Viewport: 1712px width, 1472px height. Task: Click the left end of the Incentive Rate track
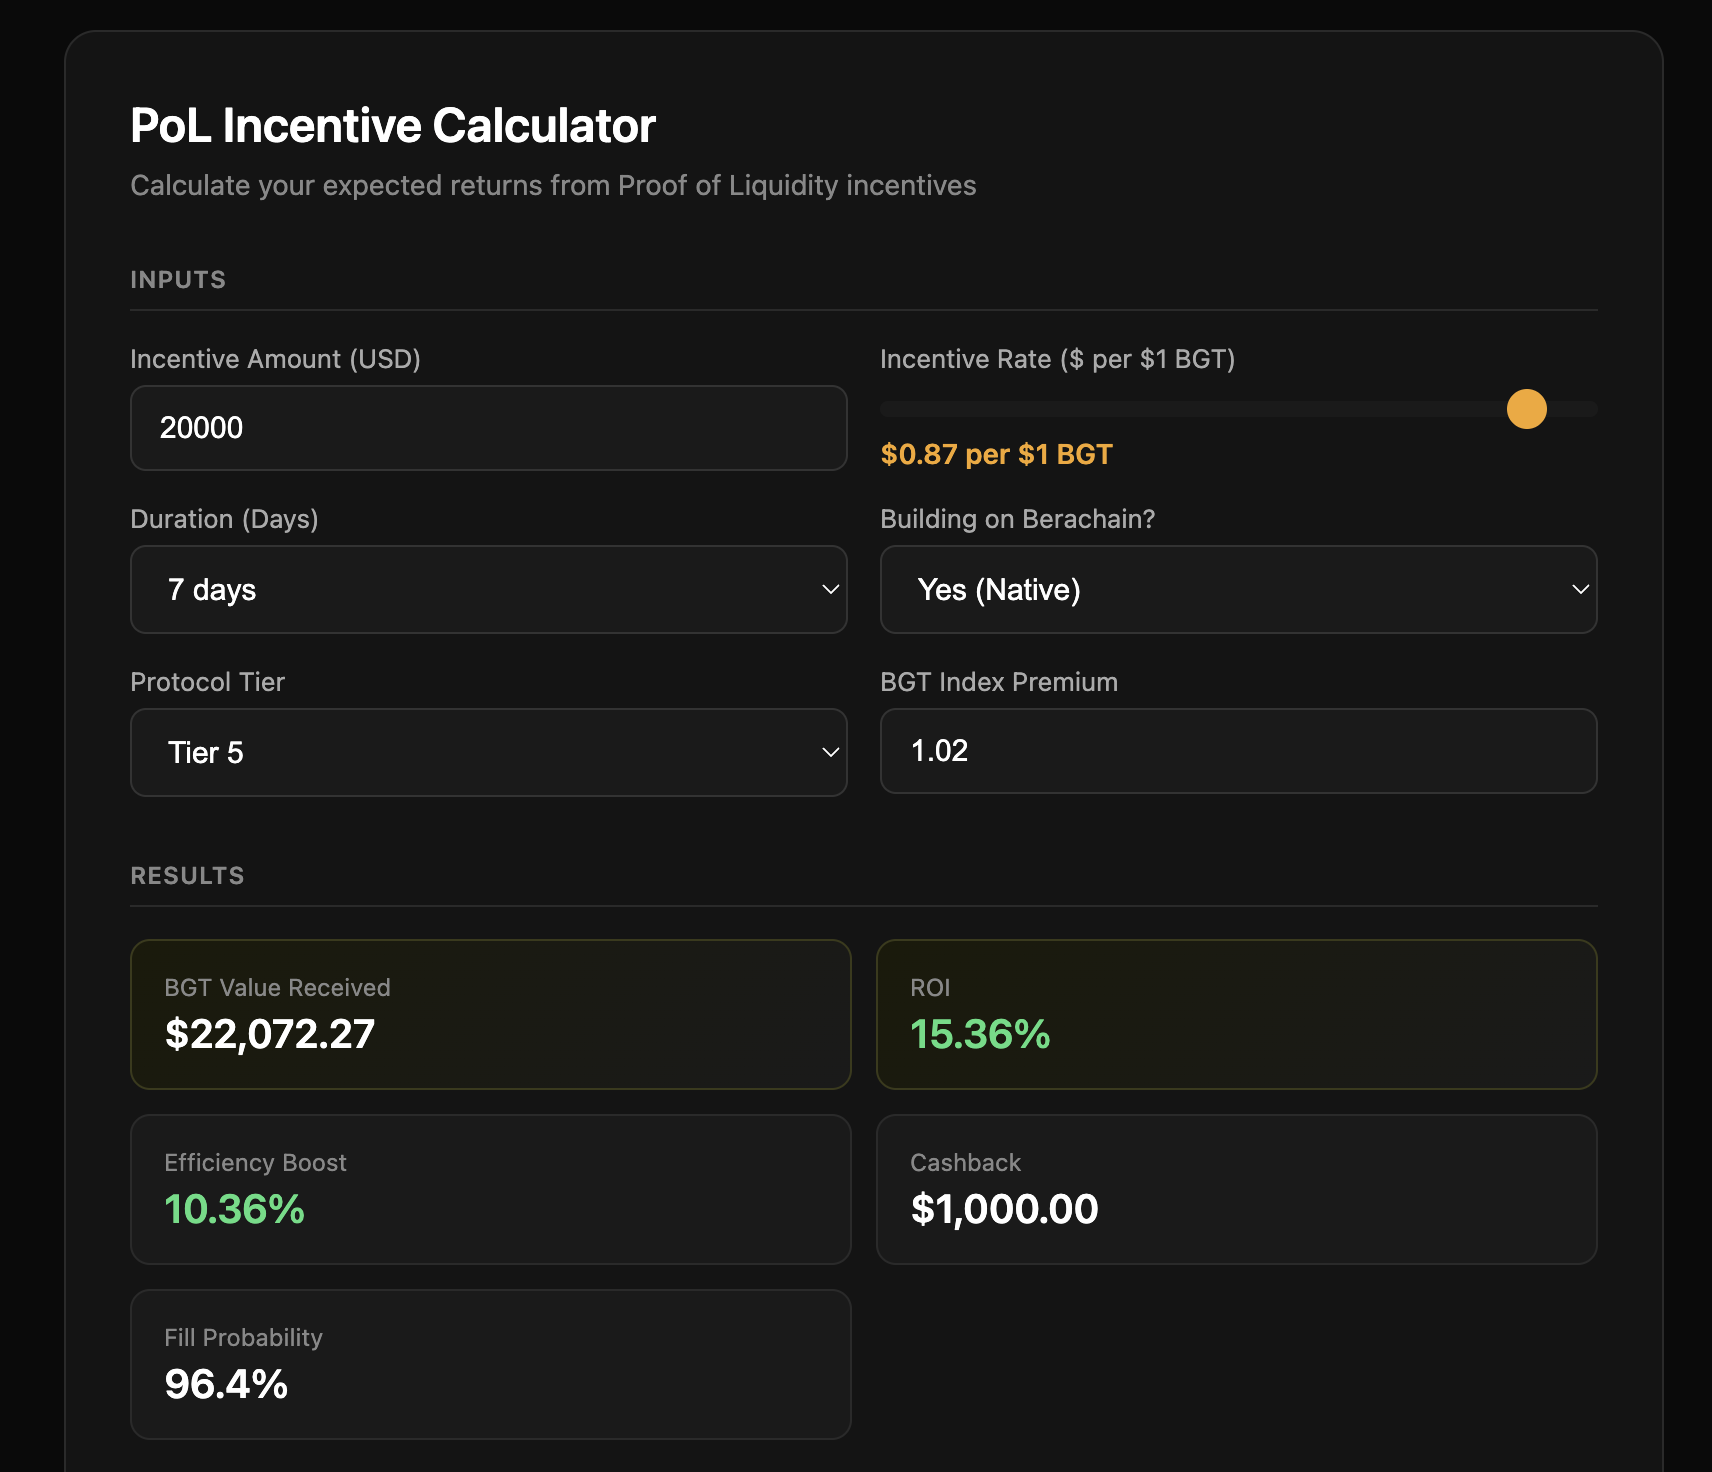click(x=890, y=409)
